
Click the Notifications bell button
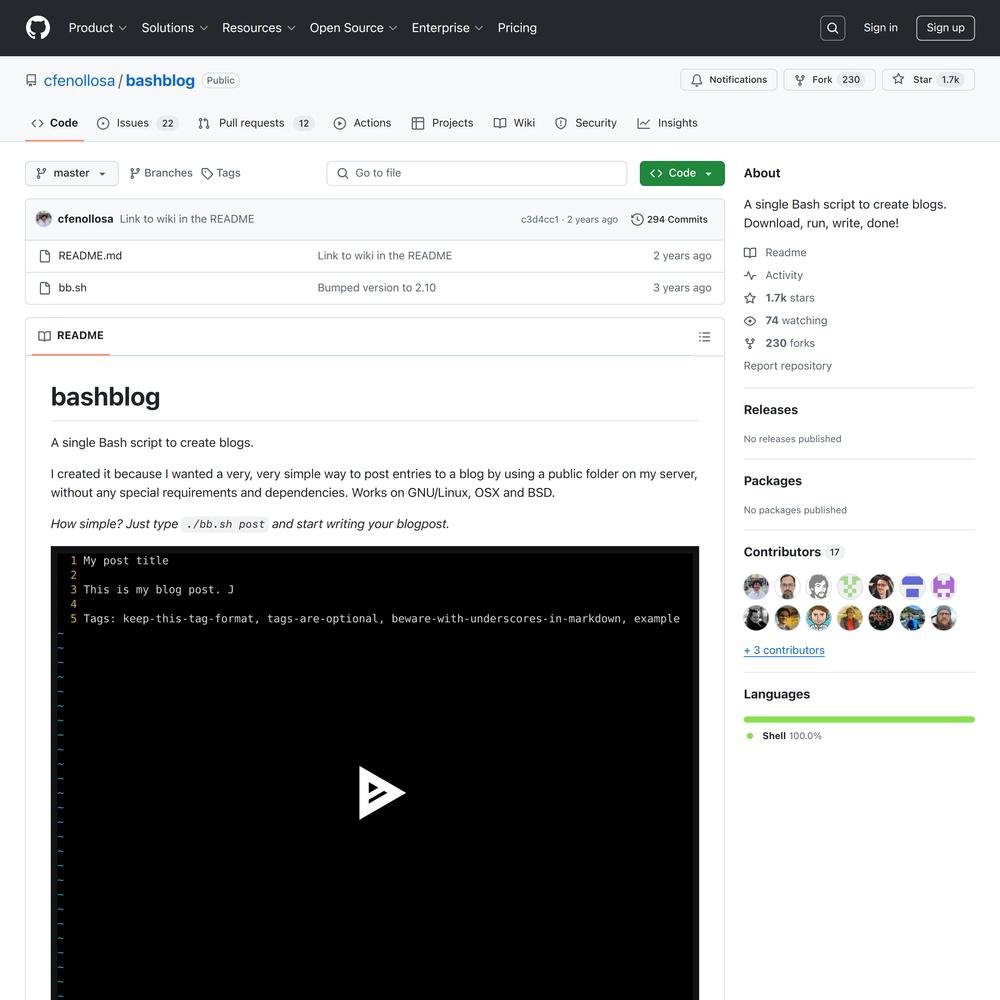[x=728, y=80]
